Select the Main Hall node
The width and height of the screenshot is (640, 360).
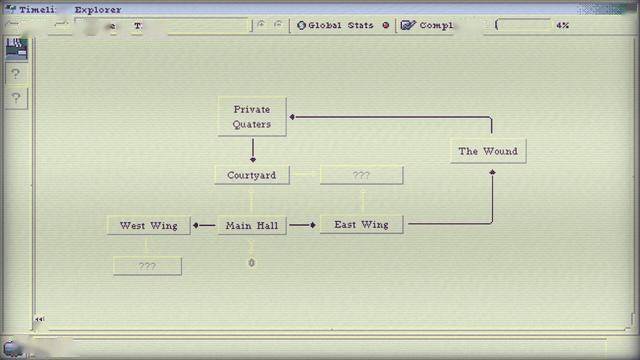click(252, 225)
